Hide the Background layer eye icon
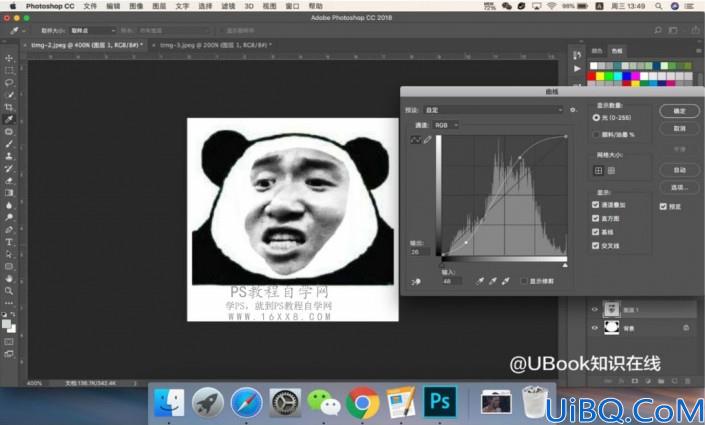 point(594,328)
